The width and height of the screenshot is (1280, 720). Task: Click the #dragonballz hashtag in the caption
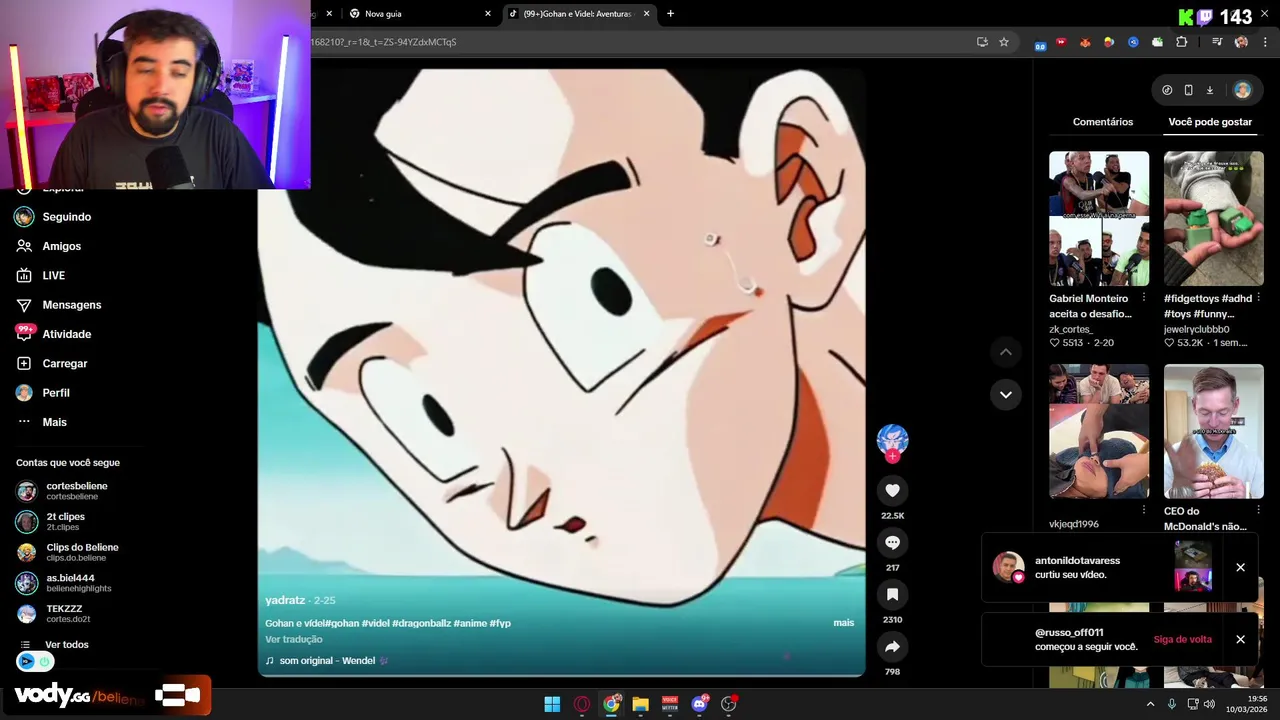421,623
